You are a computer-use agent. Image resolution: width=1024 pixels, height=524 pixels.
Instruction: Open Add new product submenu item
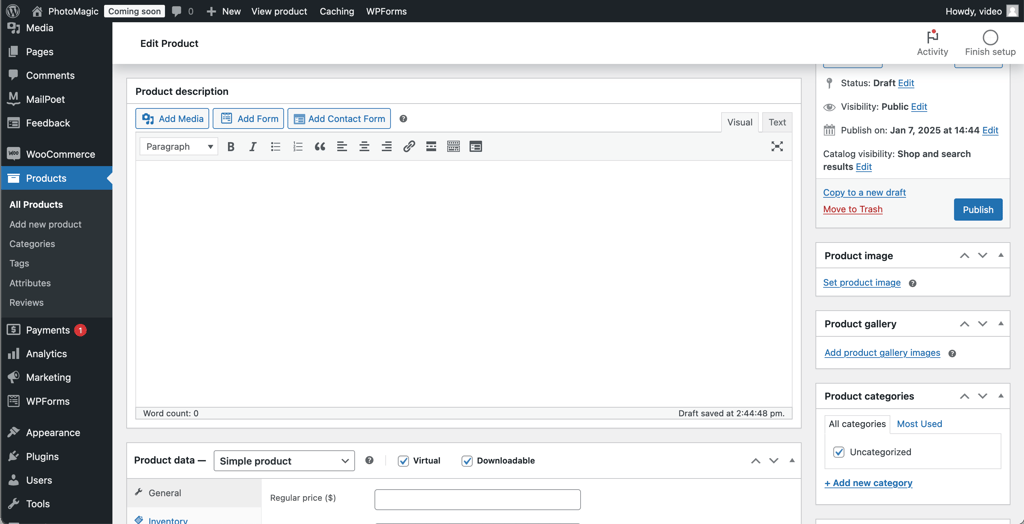46,224
